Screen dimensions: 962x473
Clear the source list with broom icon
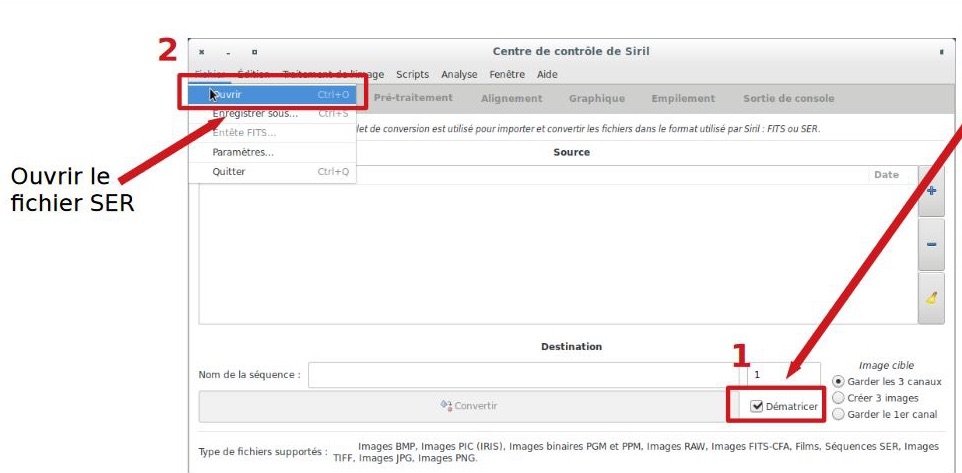[x=931, y=298]
